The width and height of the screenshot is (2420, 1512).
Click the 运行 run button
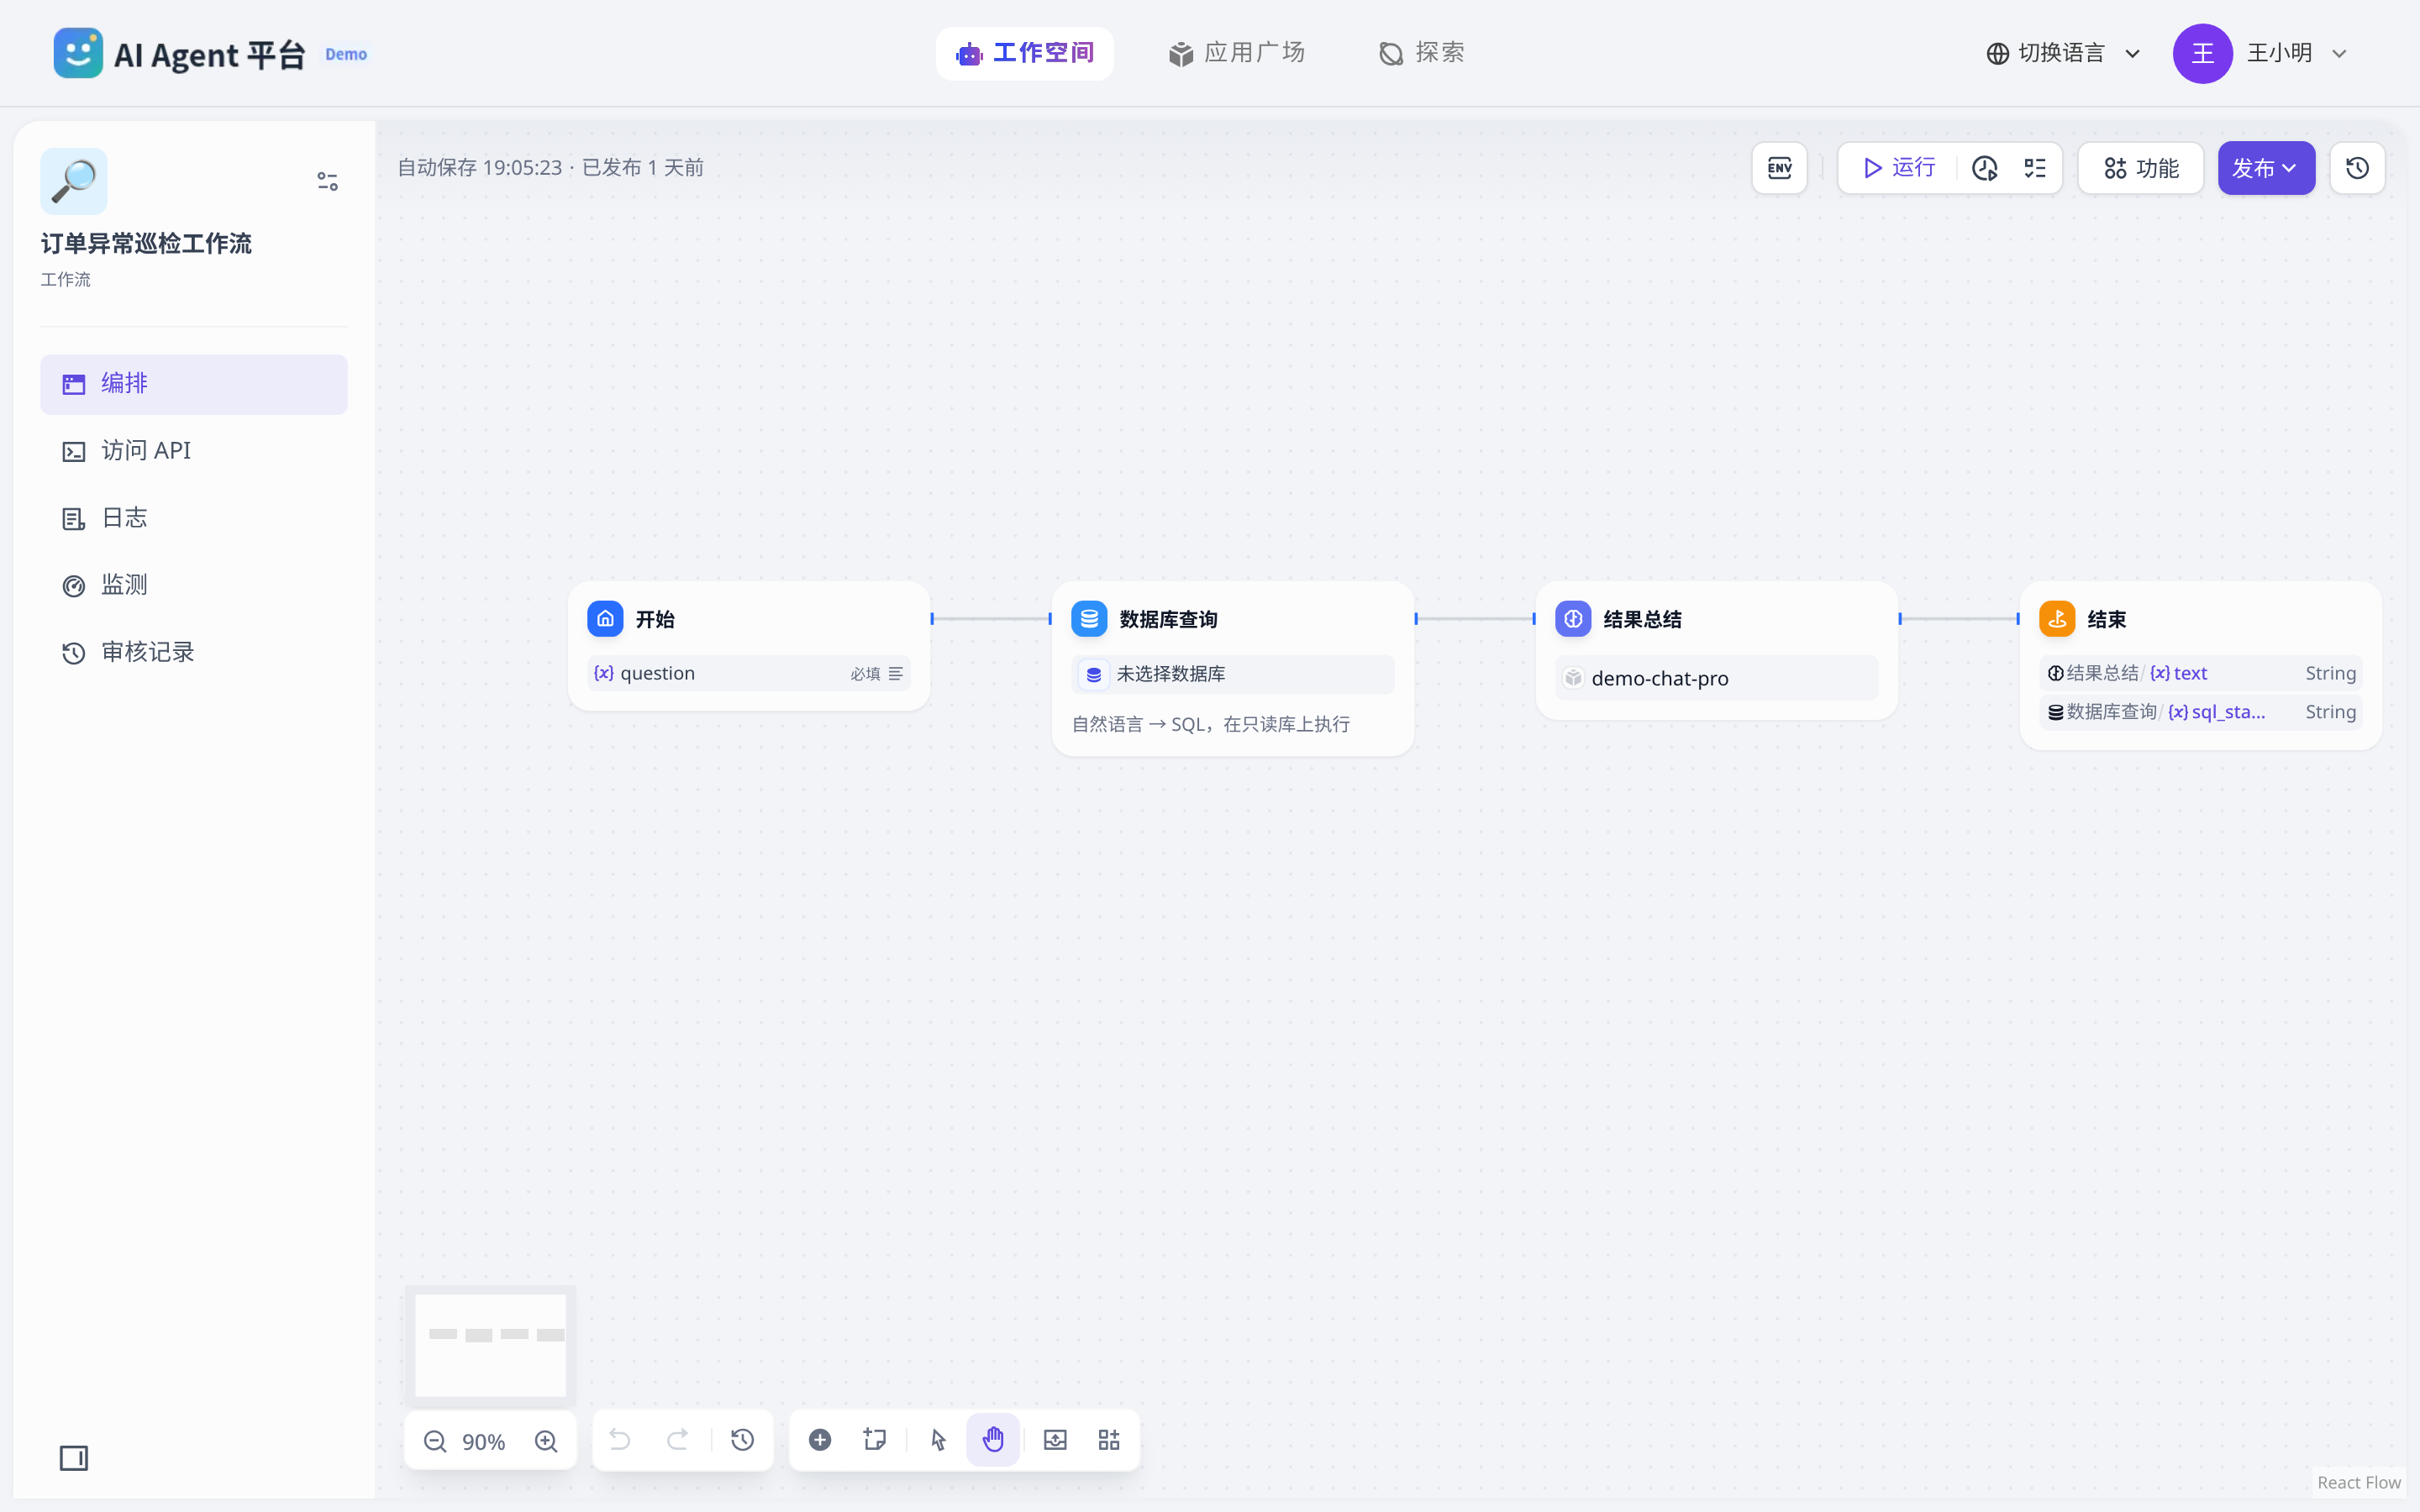1899,168
